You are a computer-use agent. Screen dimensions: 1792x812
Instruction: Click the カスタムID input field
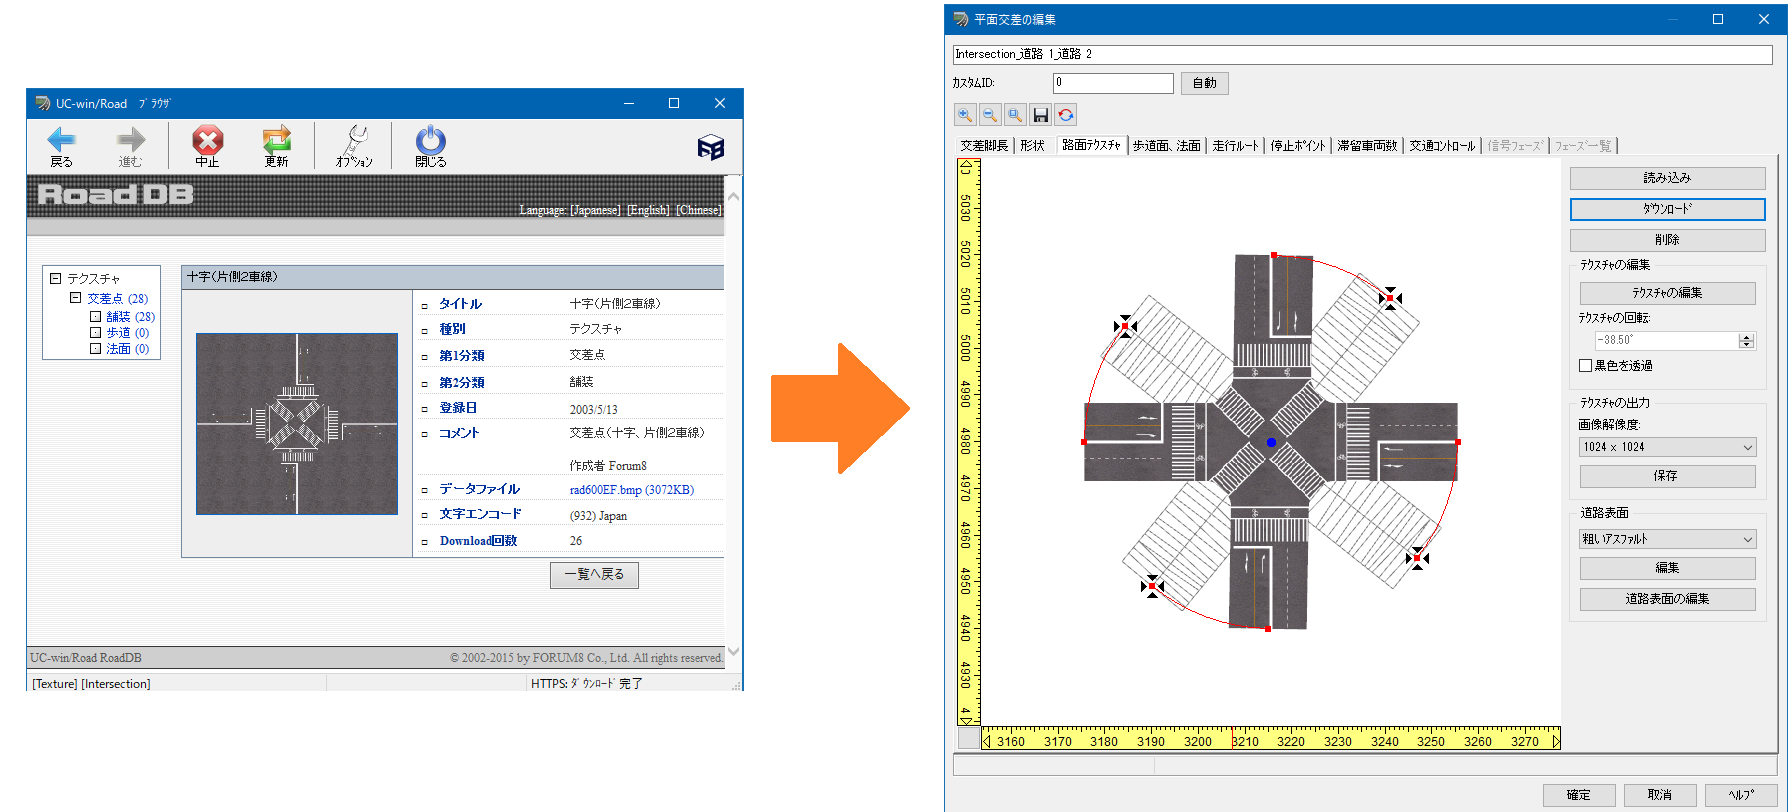tap(1113, 83)
